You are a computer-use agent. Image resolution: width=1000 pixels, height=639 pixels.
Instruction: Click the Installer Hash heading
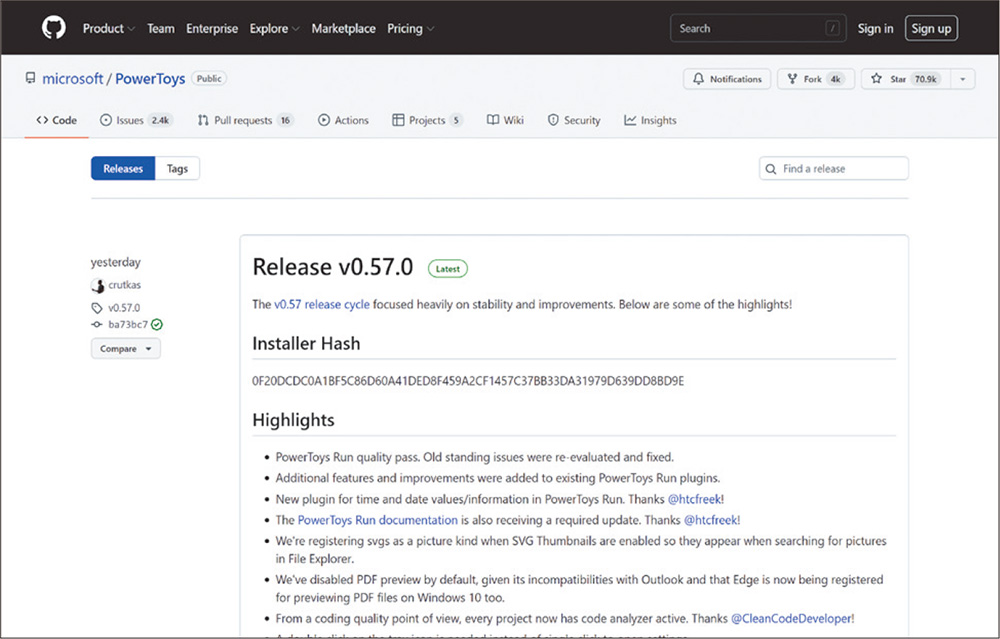[306, 343]
